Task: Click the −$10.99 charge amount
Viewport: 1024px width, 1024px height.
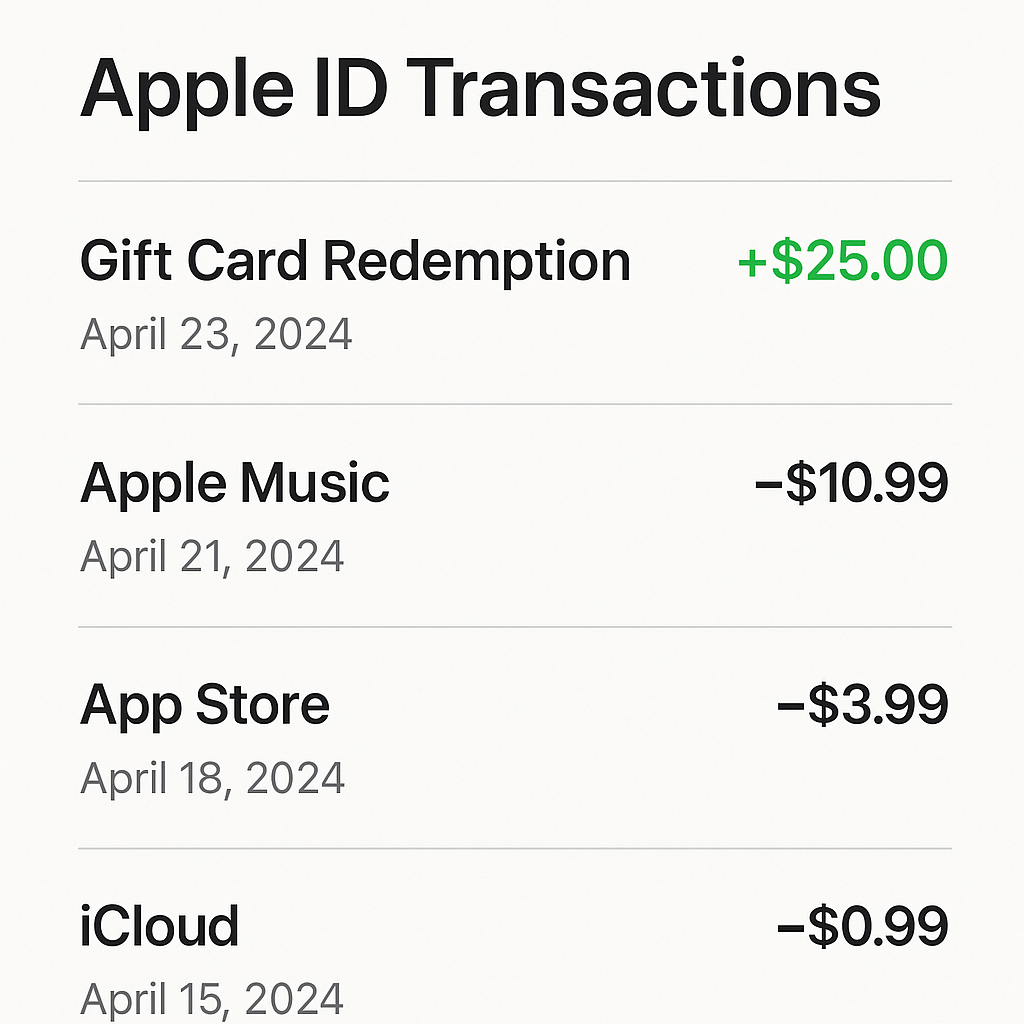Action: [x=851, y=484]
